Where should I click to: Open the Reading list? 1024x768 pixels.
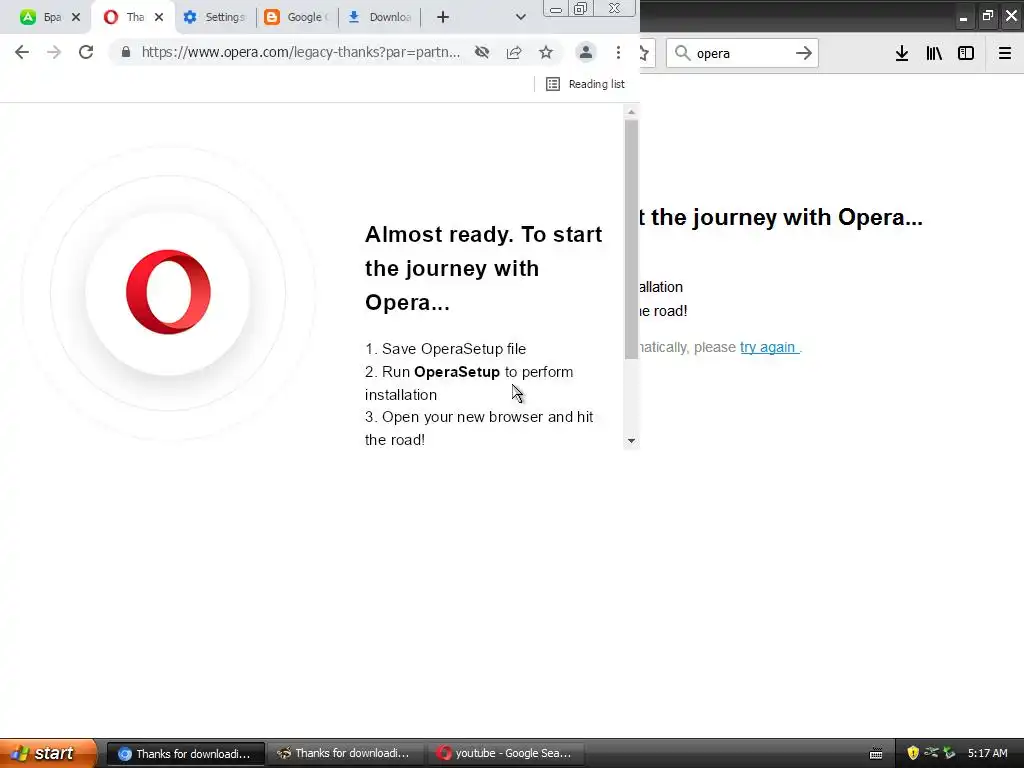[x=586, y=84]
